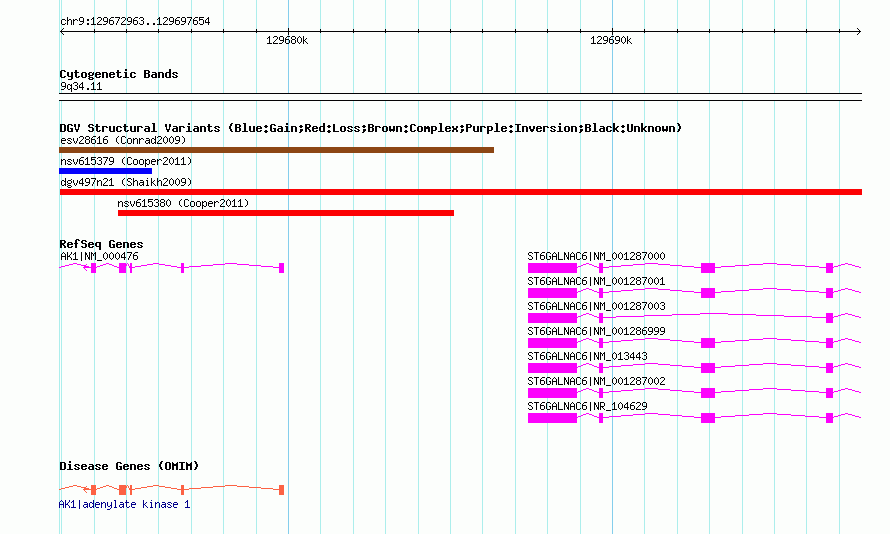Click the brown esv28616 complex variant bar
The height and width of the screenshot is (534, 890).
pyautogui.click(x=276, y=150)
